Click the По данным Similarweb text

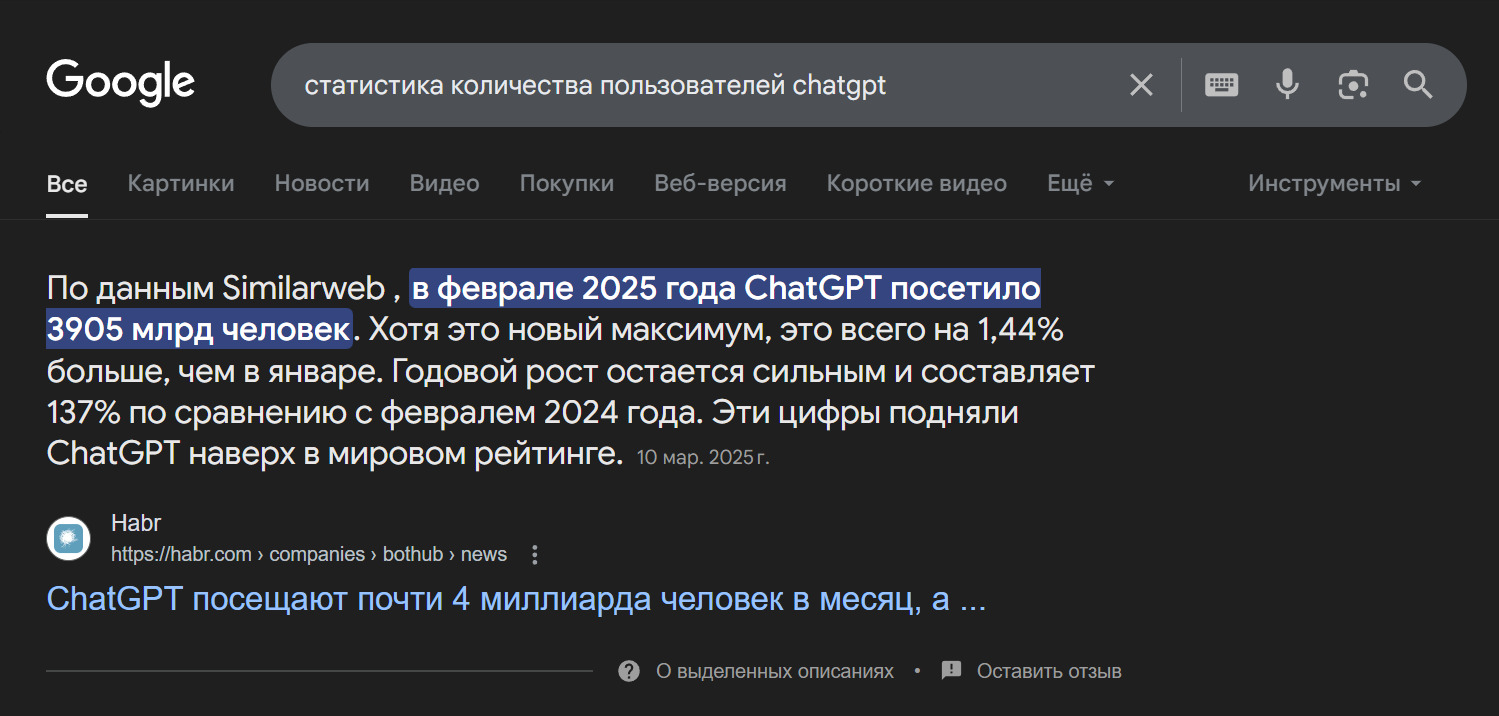pyautogui.click(x=215, y=289)
